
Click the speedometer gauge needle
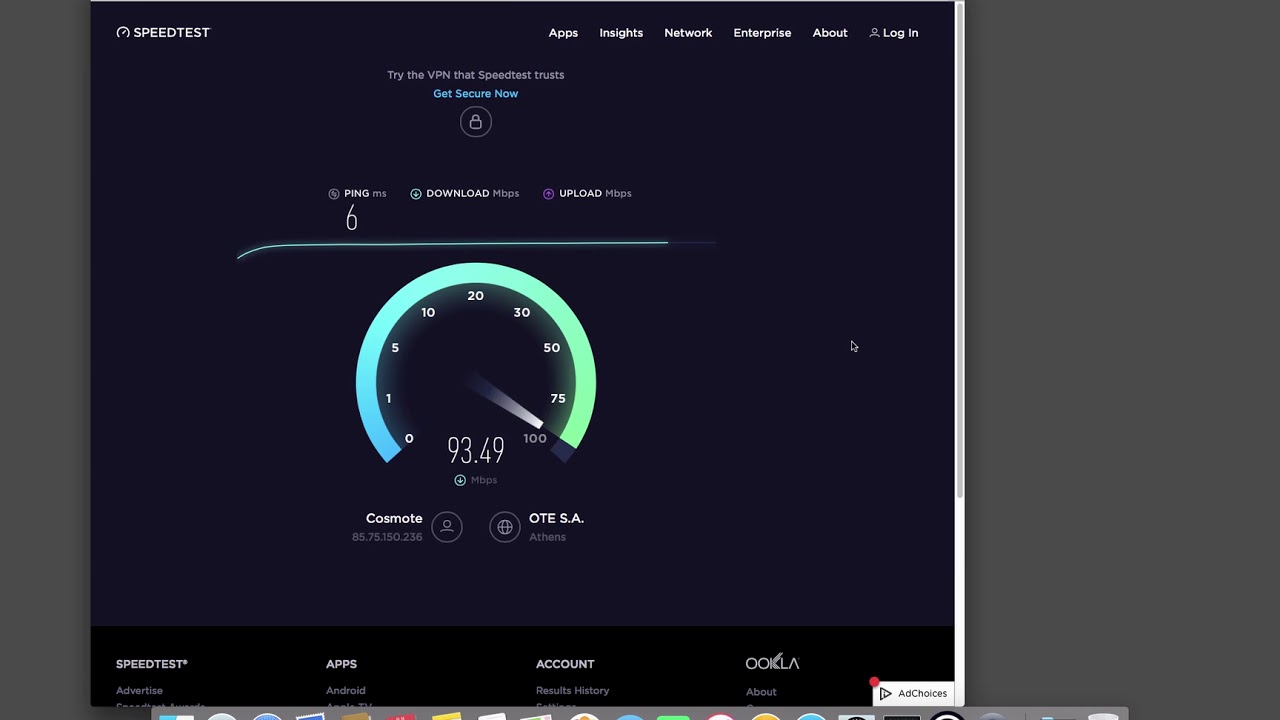(x=506, y=401)
